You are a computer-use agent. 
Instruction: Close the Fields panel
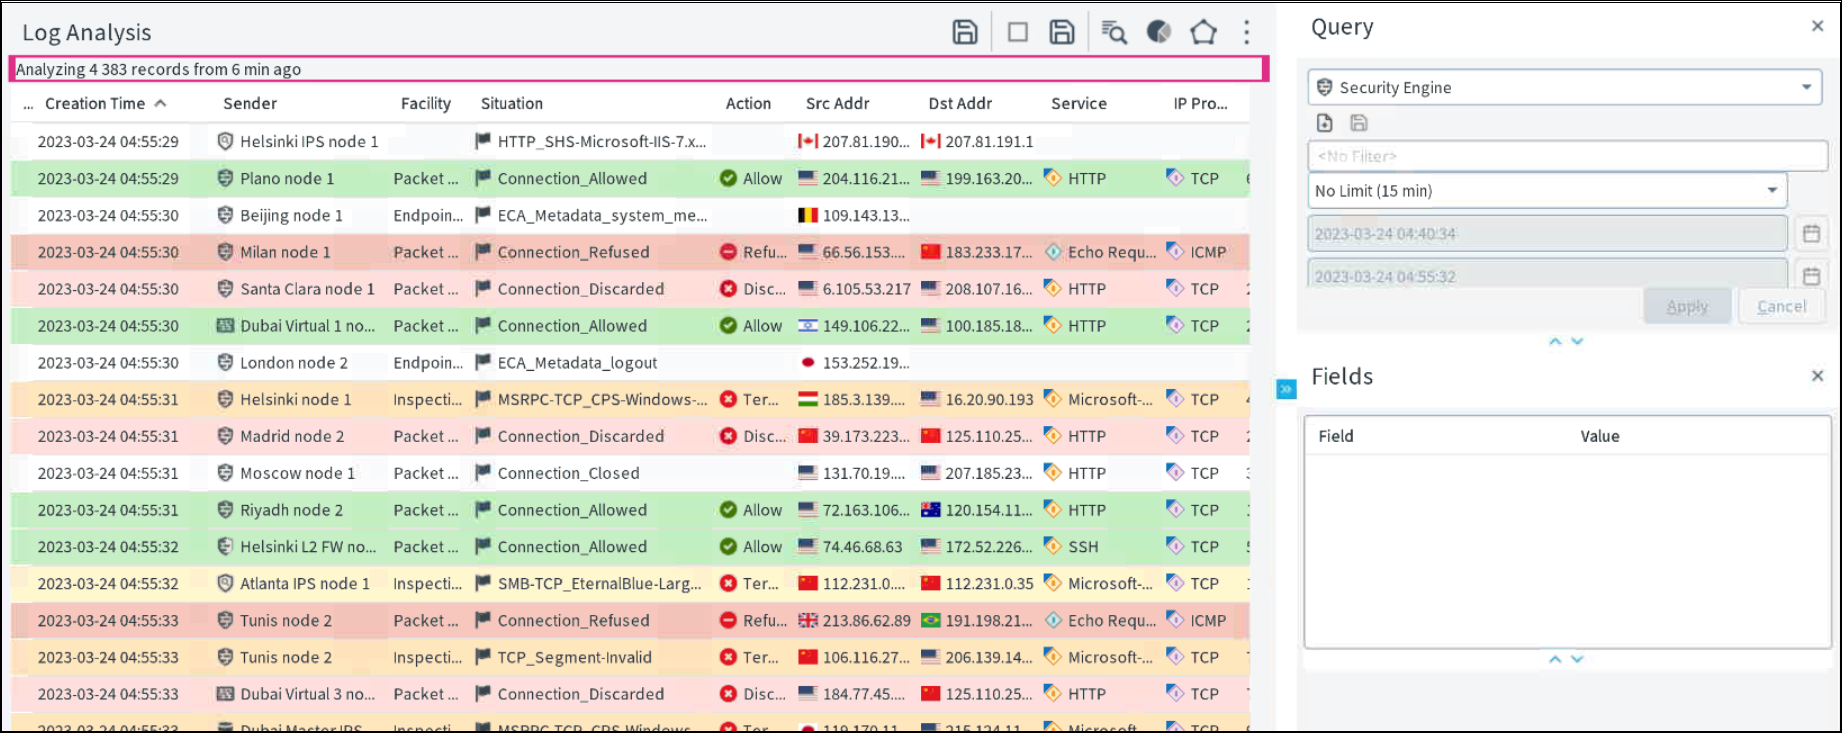tap(1817, 376)
